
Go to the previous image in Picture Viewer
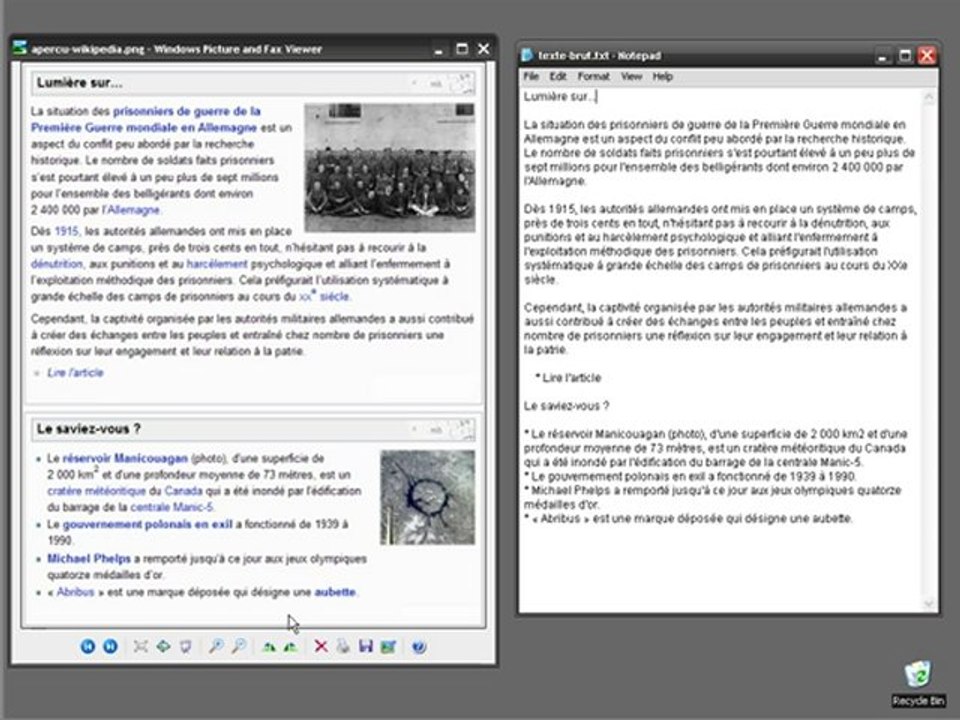[88, 646]
